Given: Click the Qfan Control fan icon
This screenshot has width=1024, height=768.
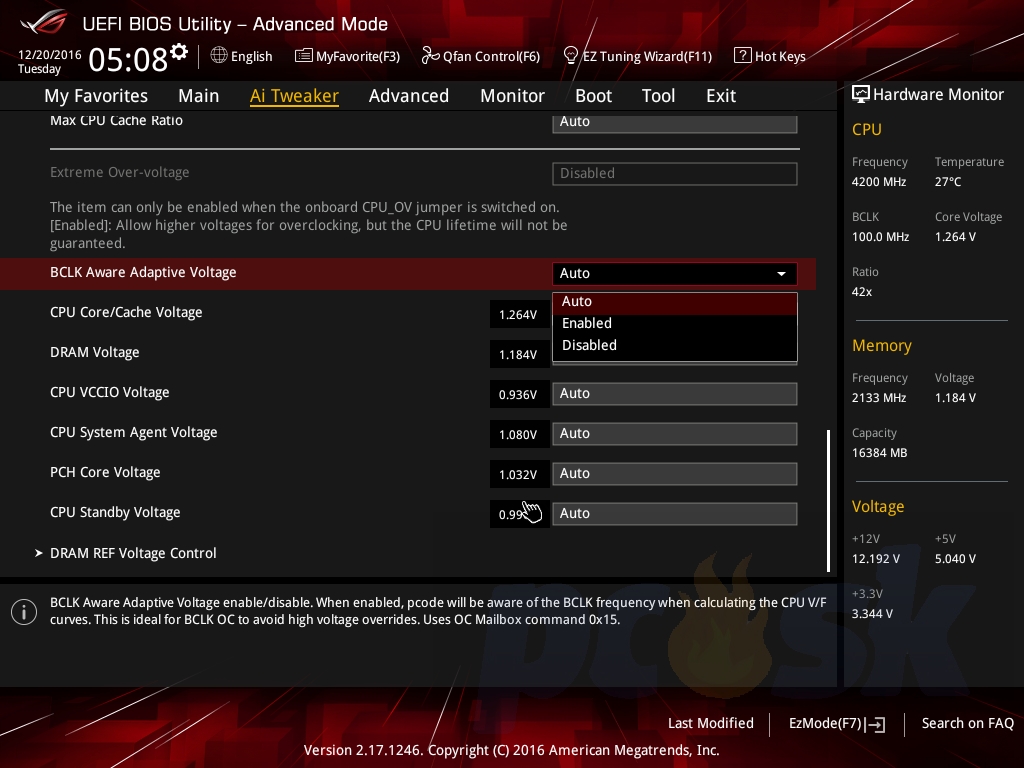Looking at the screenshot, I should coord(430,56).
